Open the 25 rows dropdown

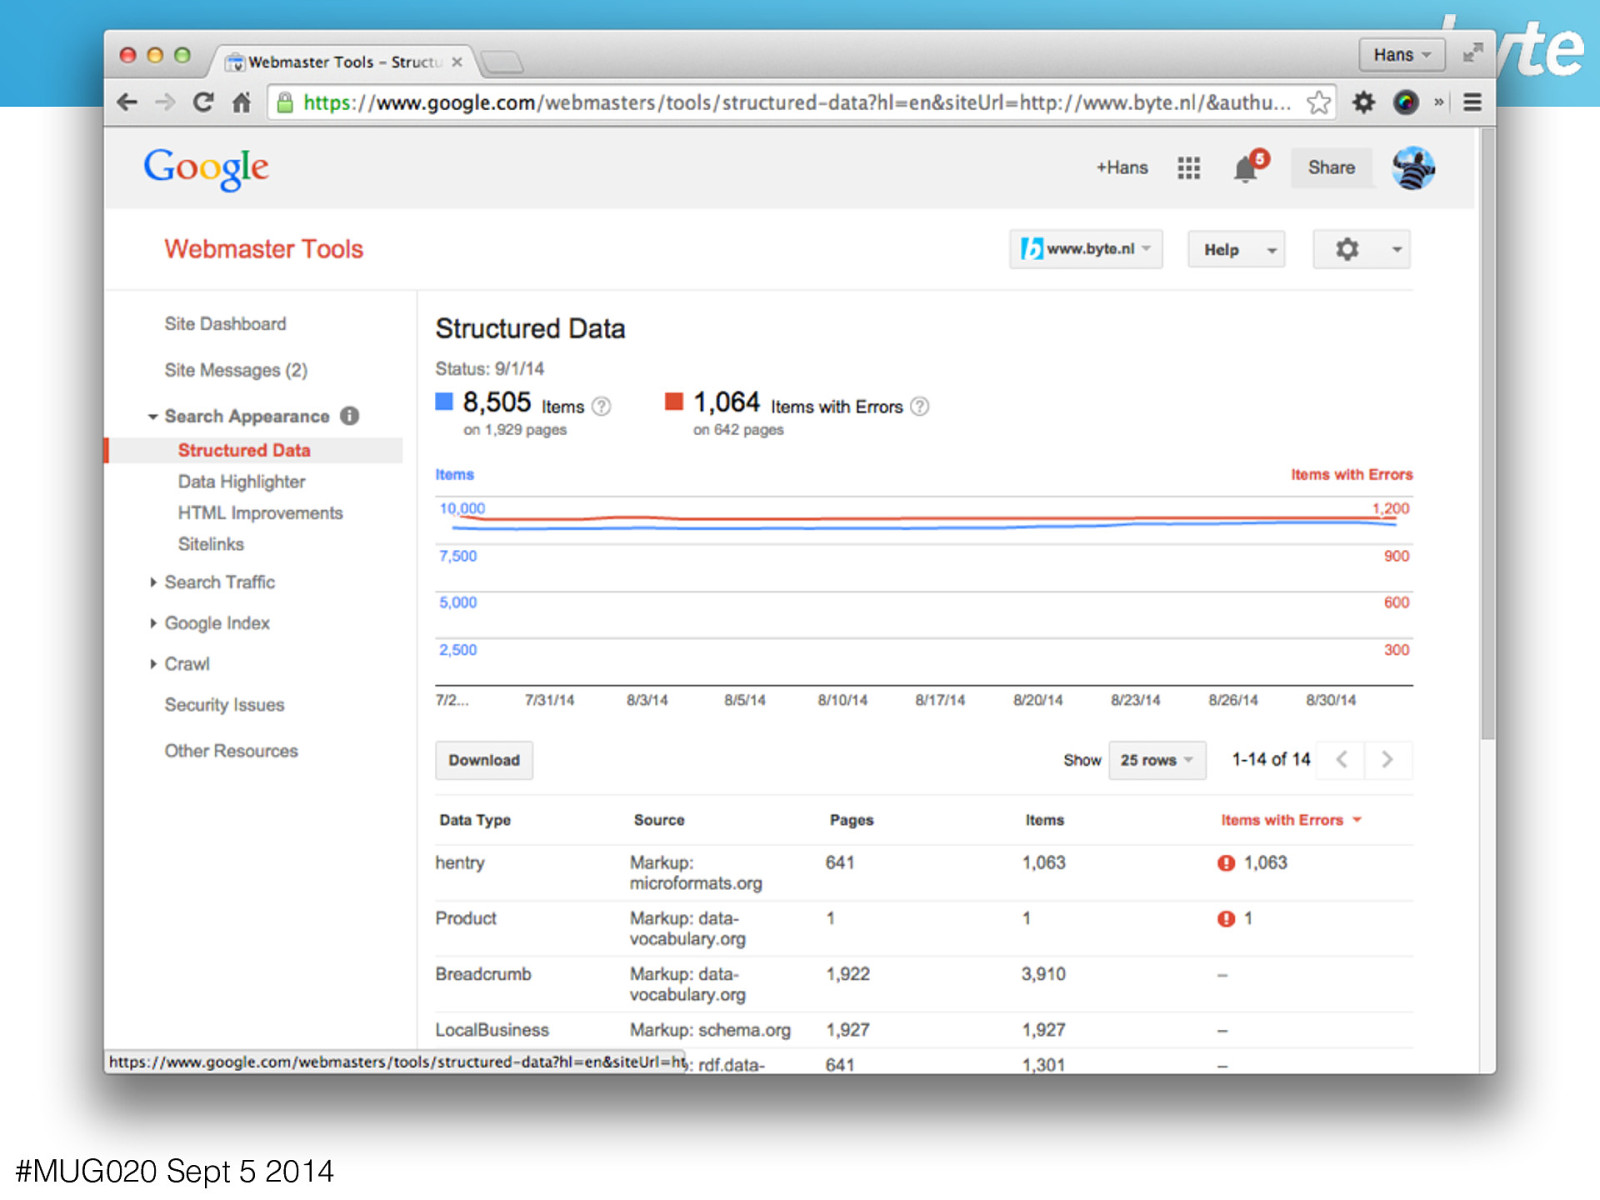click(1157, 760)
